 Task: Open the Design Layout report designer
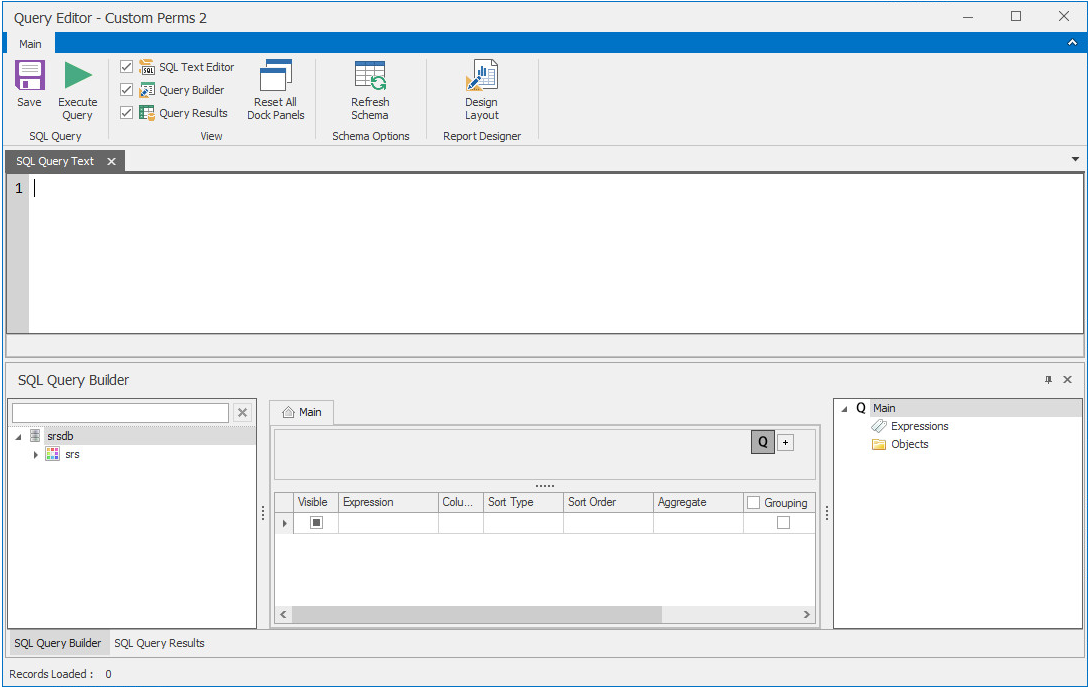coord(481,77)
